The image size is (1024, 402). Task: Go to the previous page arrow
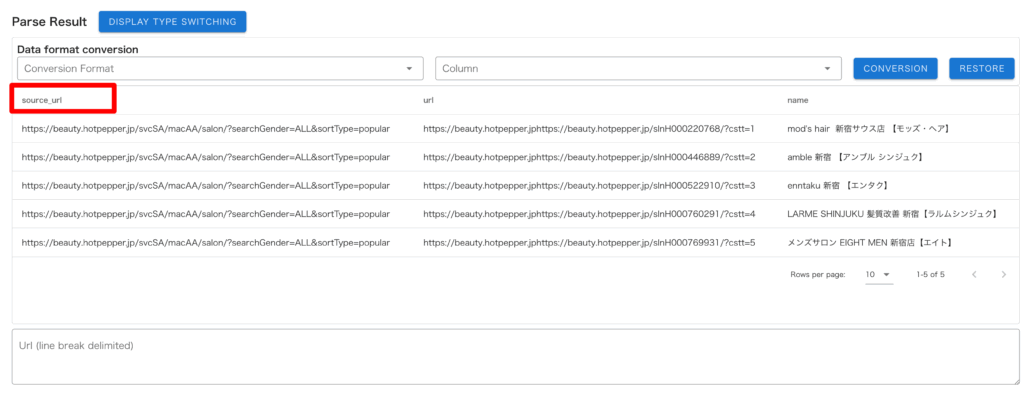click(x=974, y=274)
